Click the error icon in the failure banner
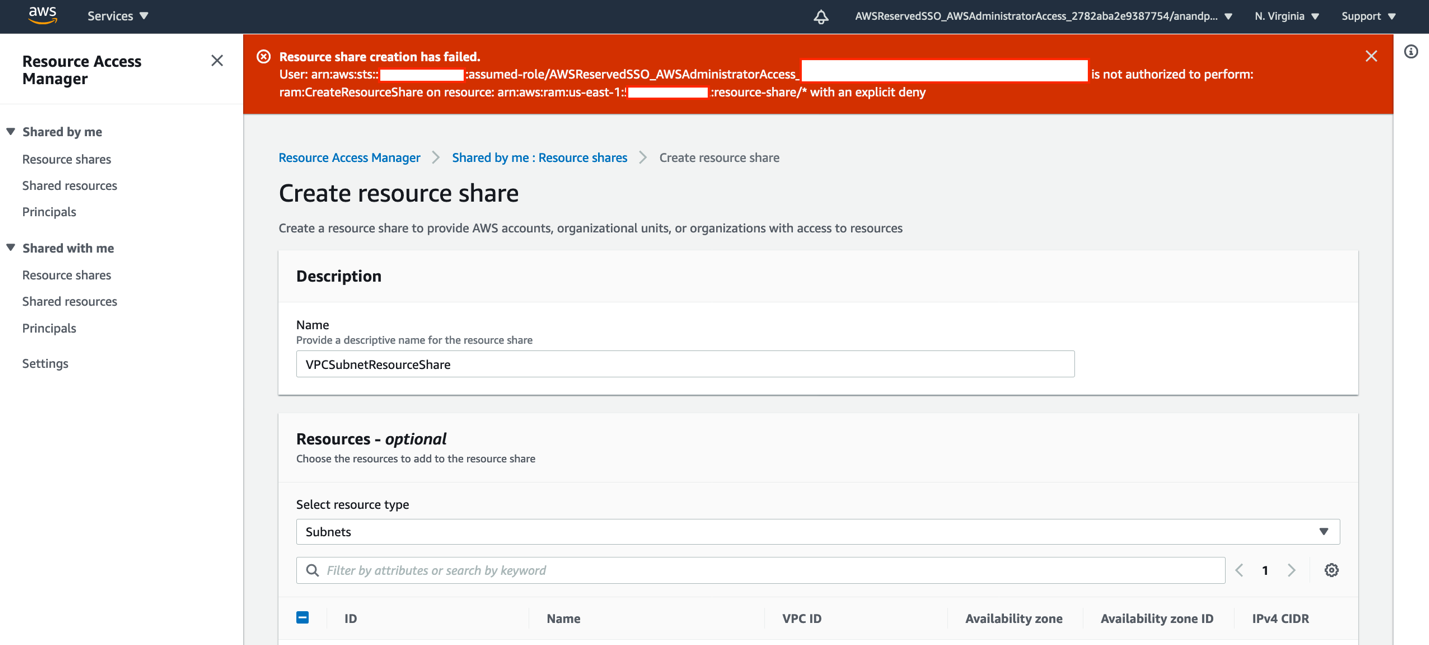1429x645 pixels. click(262, 56)
